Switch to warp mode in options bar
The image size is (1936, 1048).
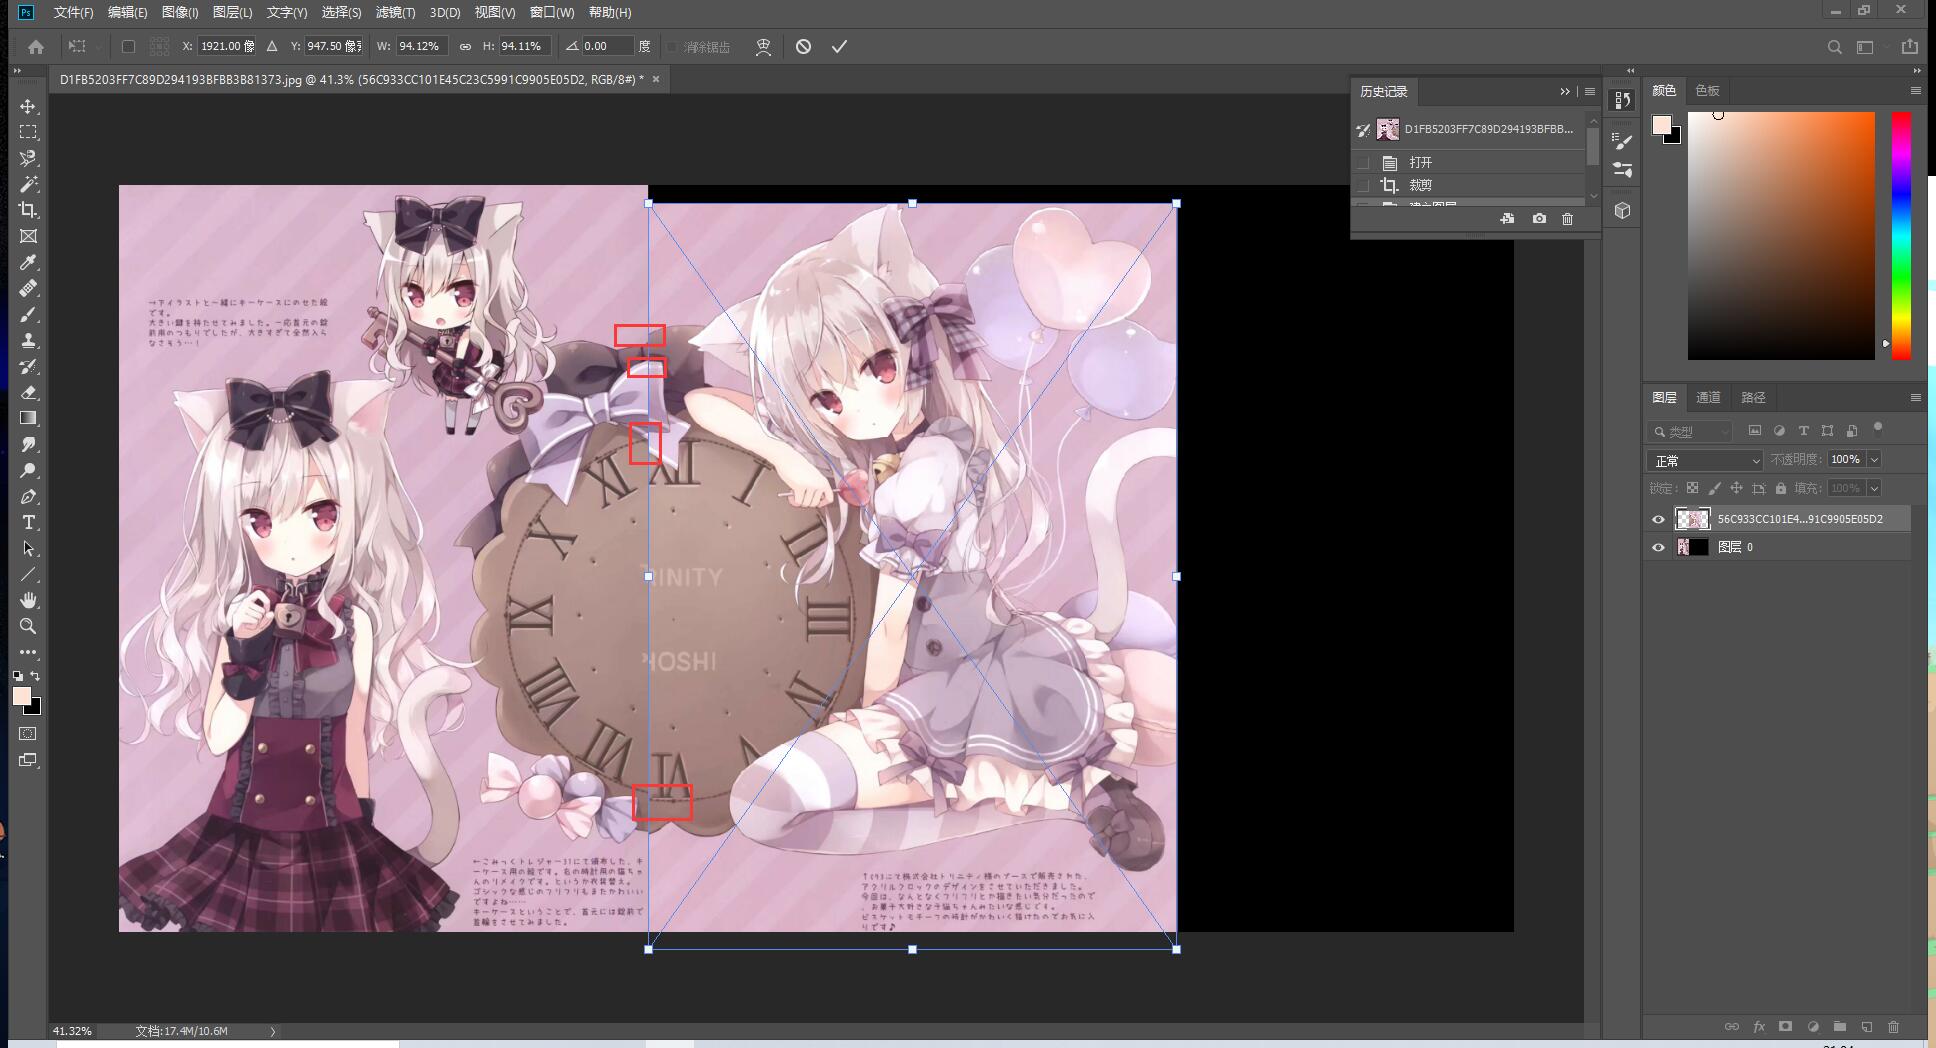point(763,46)
